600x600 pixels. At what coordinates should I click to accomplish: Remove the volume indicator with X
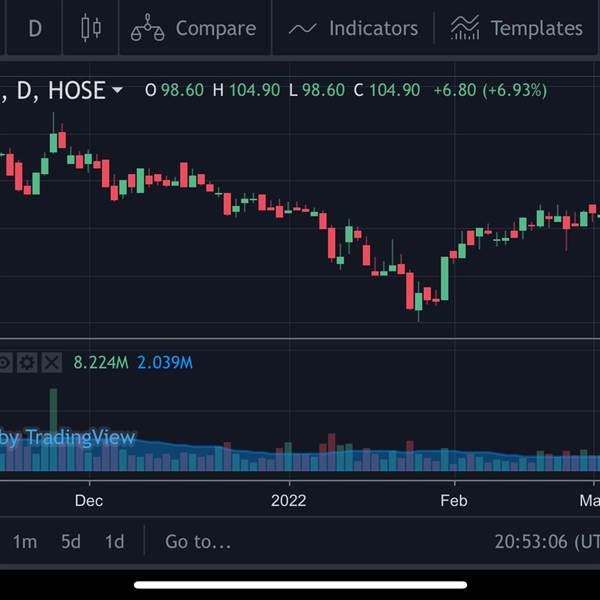point(51,362)
